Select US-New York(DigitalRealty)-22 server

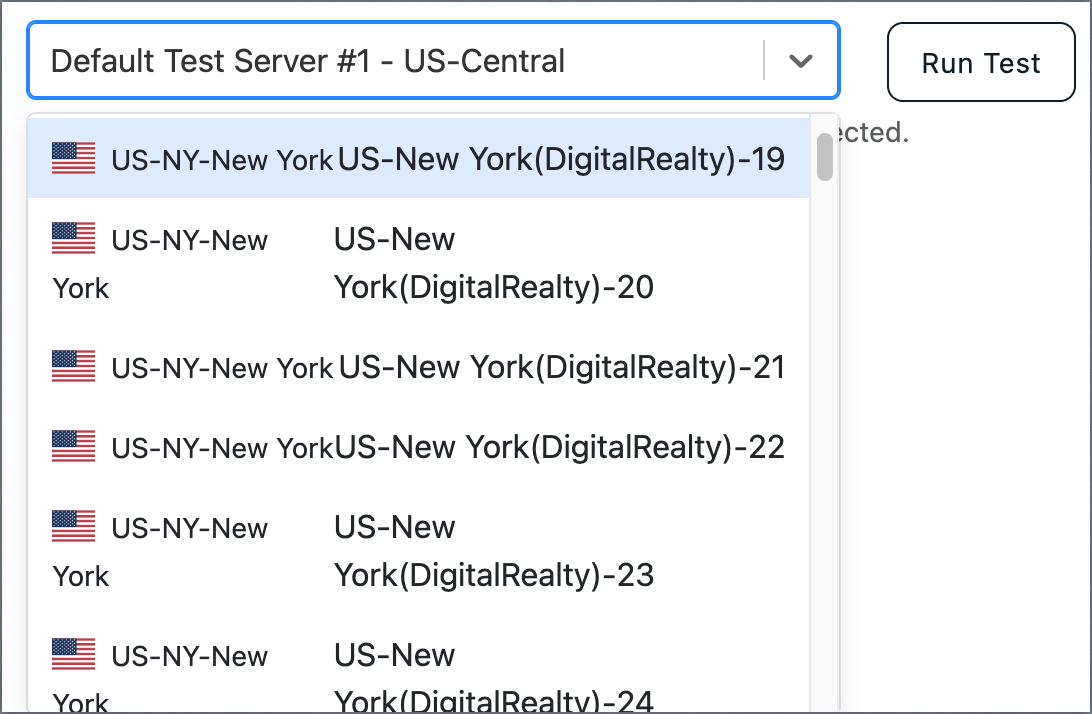click(x=560, y=447)
